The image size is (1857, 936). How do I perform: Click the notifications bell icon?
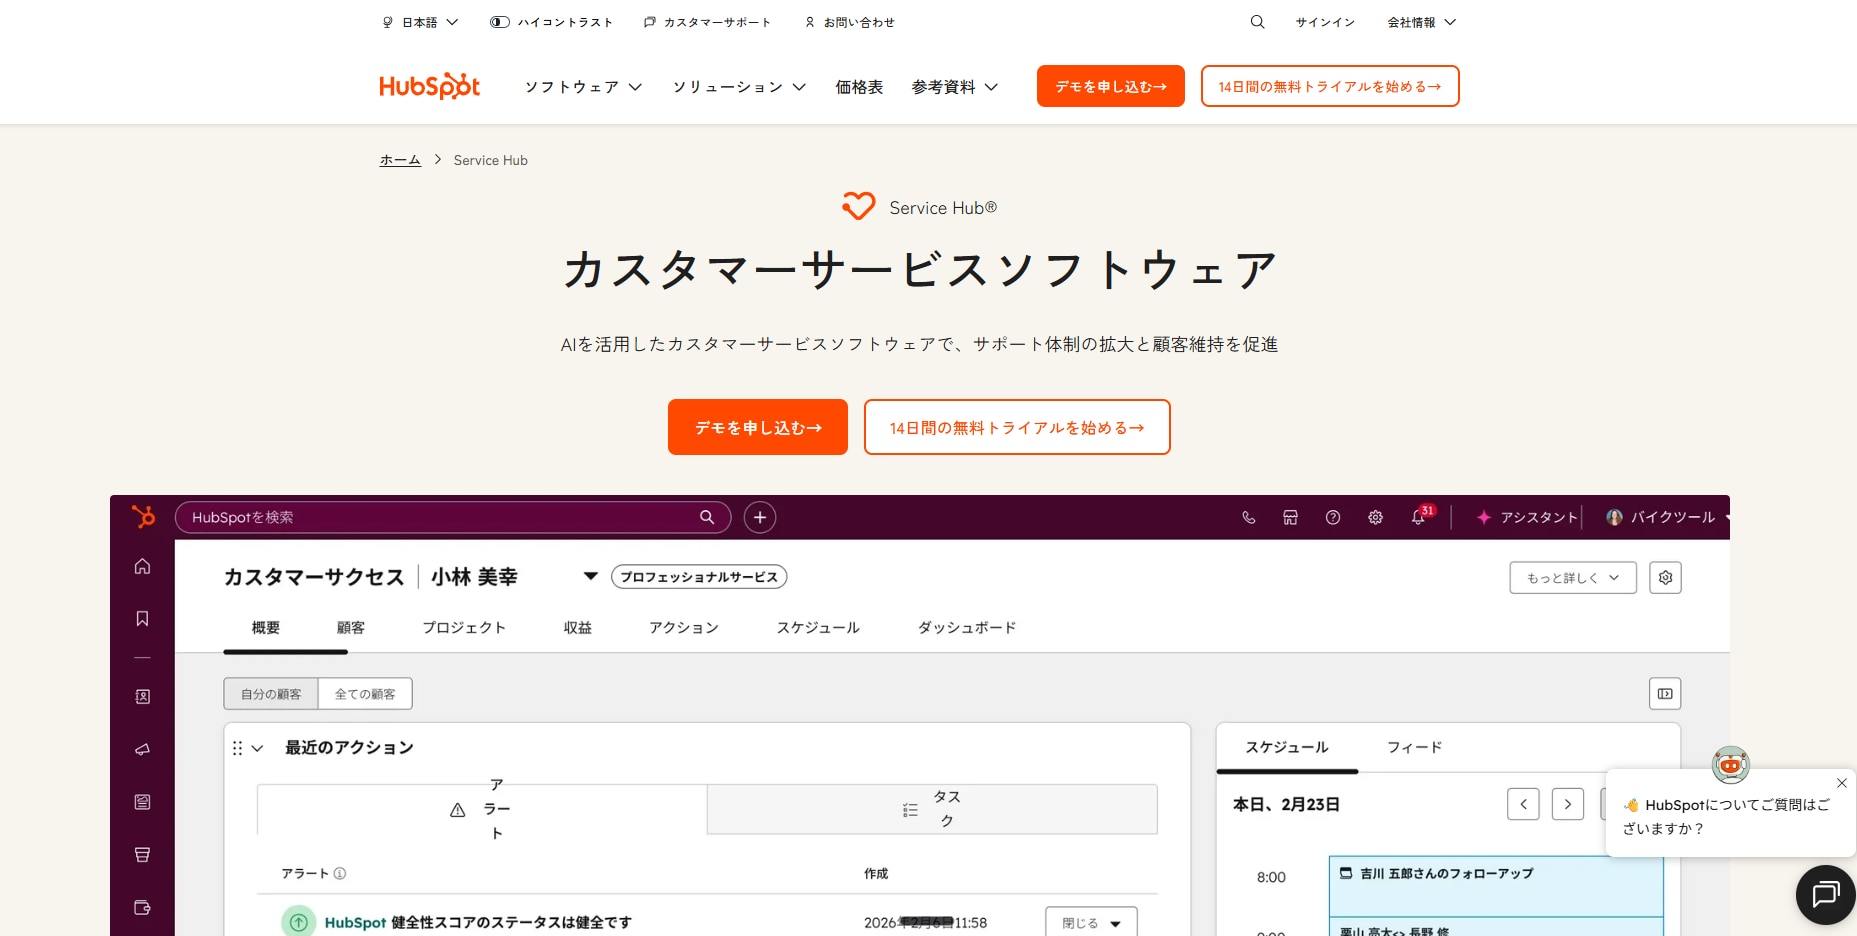(1418, 517)
